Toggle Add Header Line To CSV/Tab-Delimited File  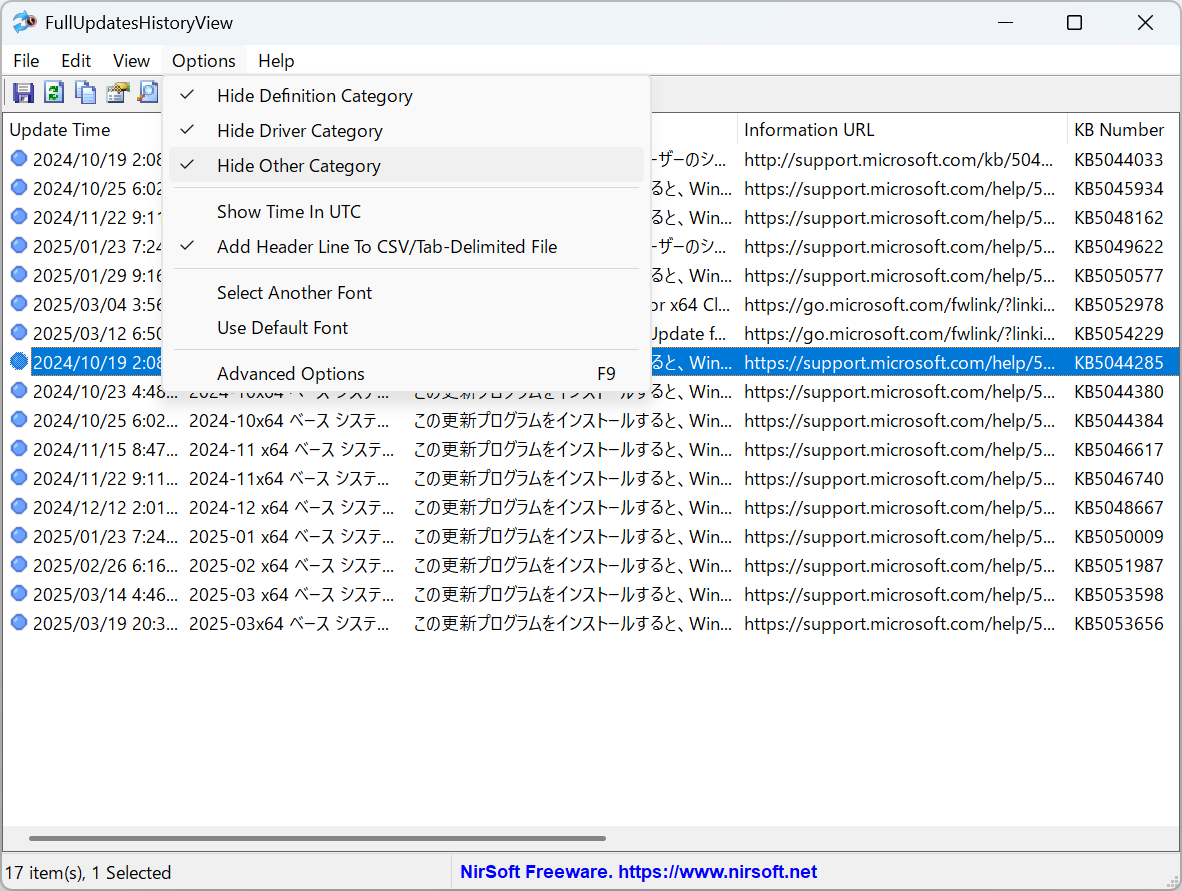point(406,246)
